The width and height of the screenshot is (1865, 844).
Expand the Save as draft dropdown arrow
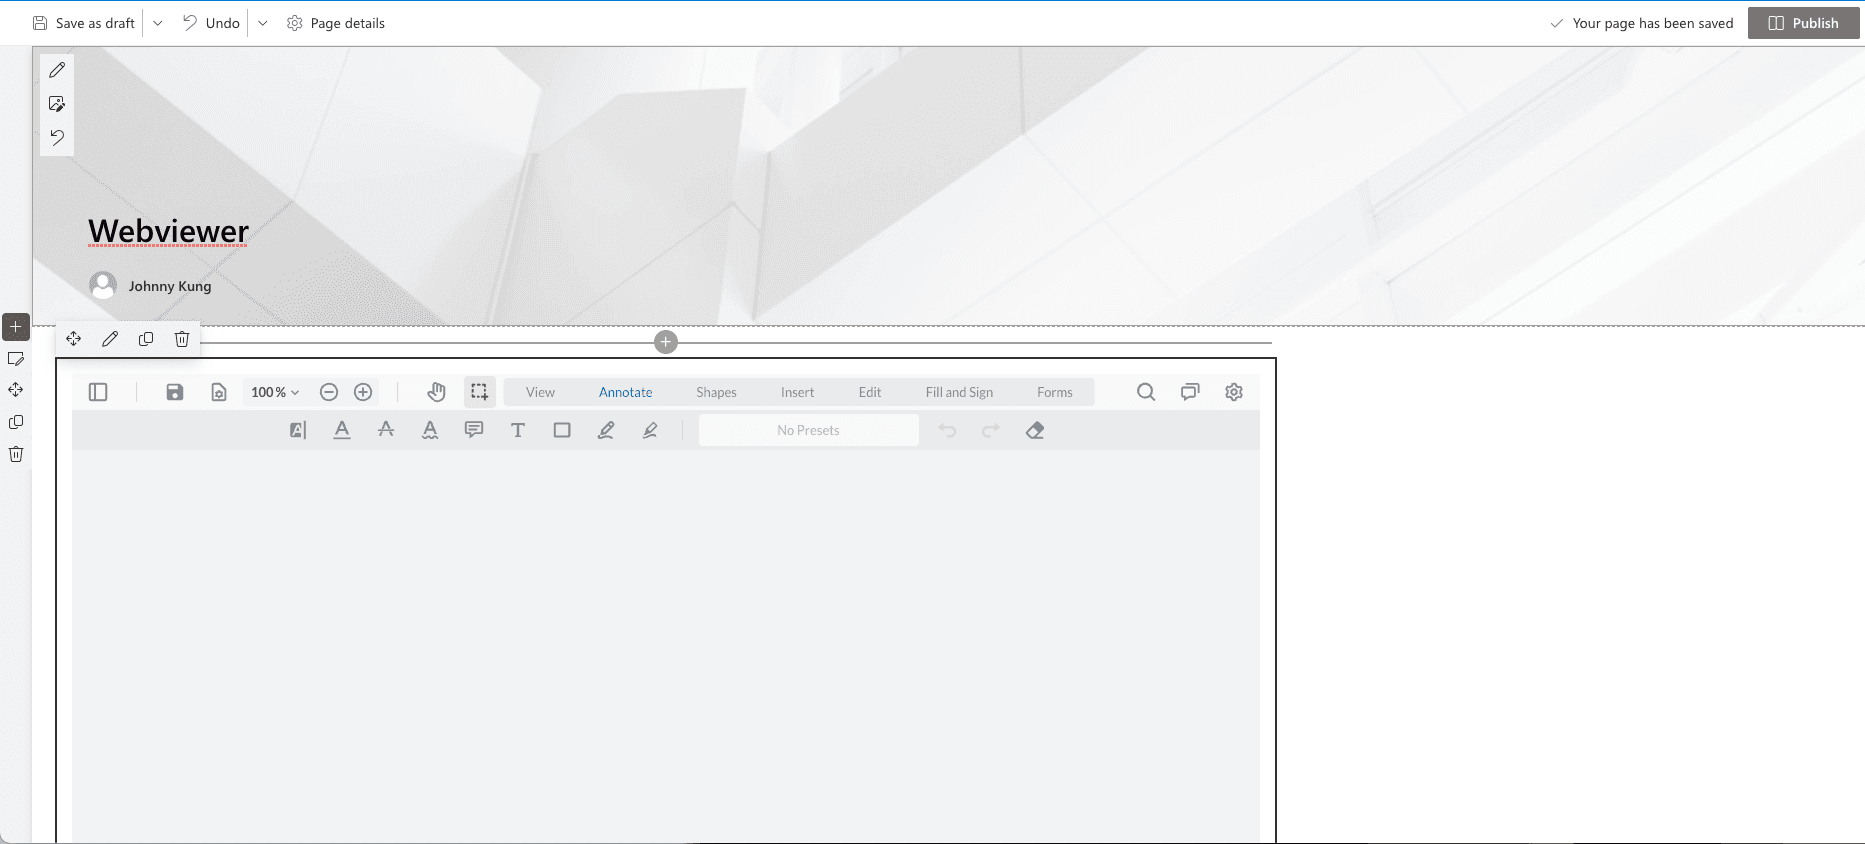tap(158, 23)
